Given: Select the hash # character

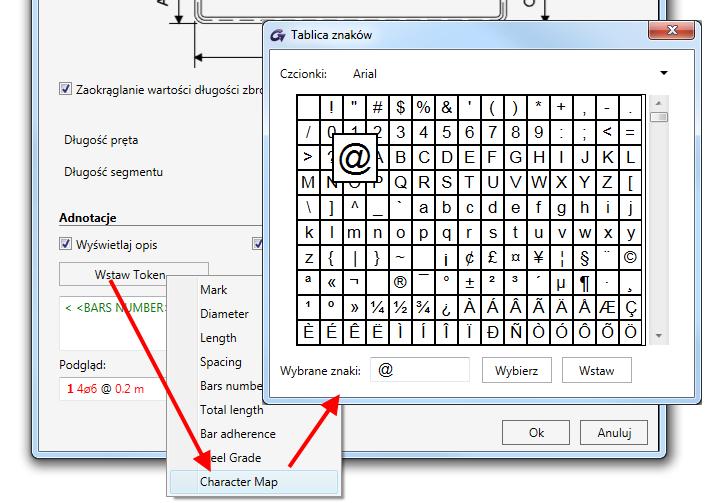Looking at the screenshot, I should [x=377, y=107].
